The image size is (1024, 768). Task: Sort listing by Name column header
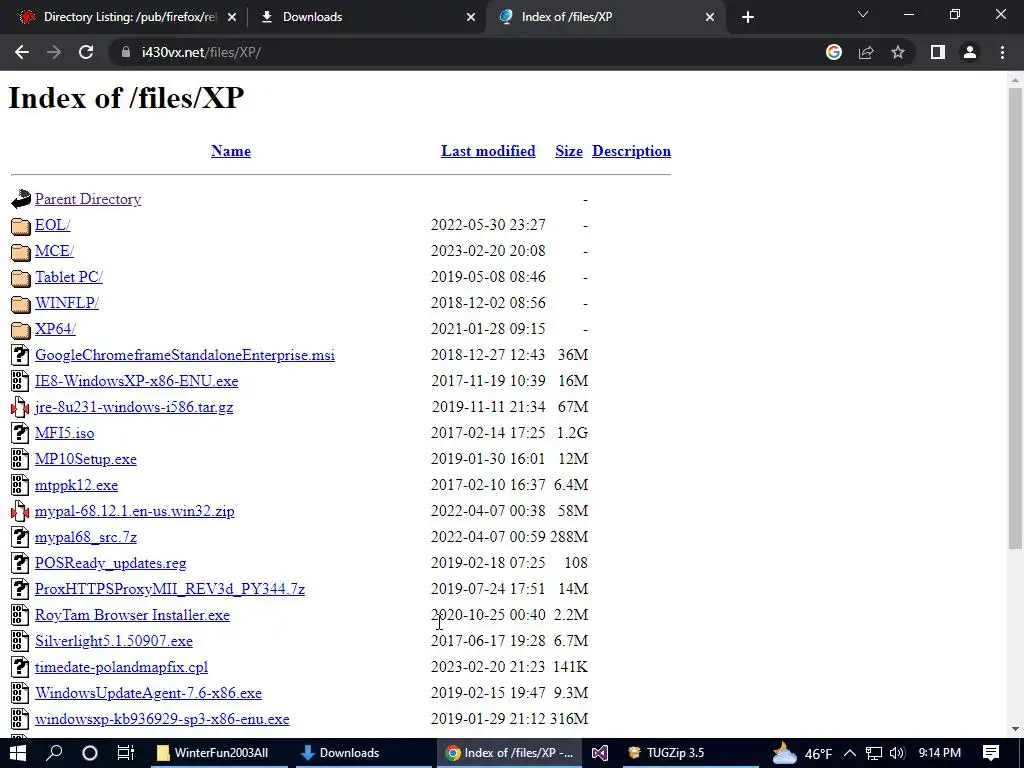coord(231,151)
